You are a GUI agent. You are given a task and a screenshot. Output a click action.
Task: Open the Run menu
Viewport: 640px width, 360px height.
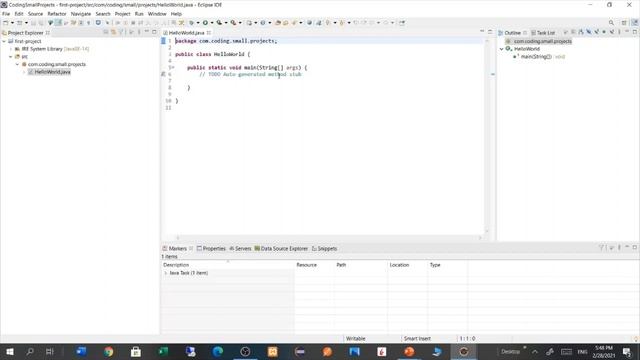pos(139,14)
